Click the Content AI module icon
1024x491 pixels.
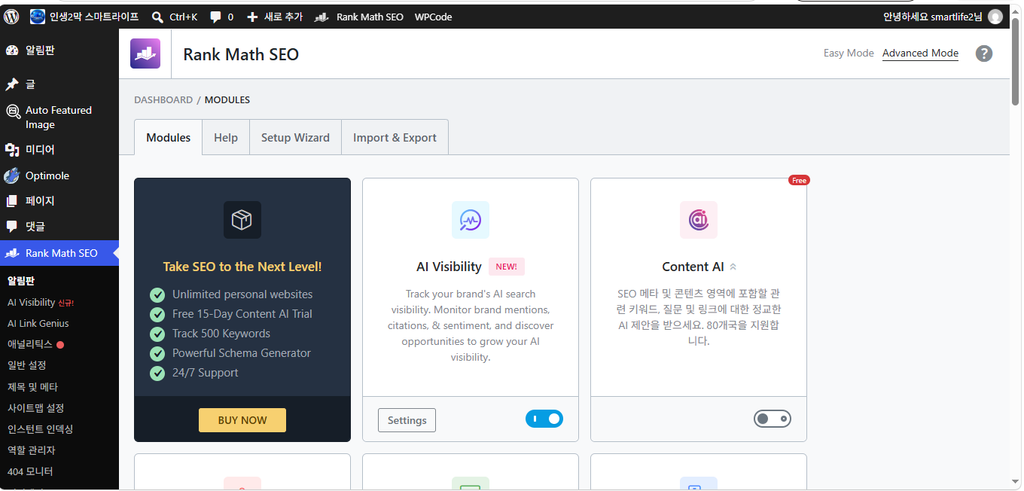point(699,219)
